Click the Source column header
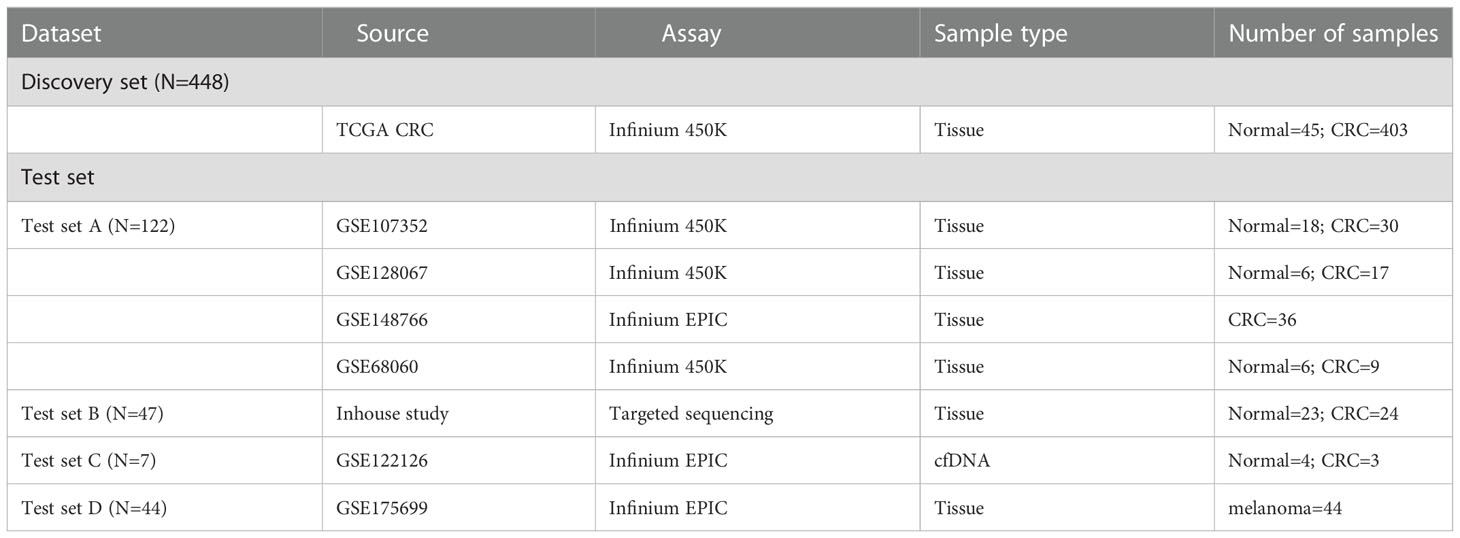Image resolution: width=1460 pixels, height=538 pixels. coord(392,34)
